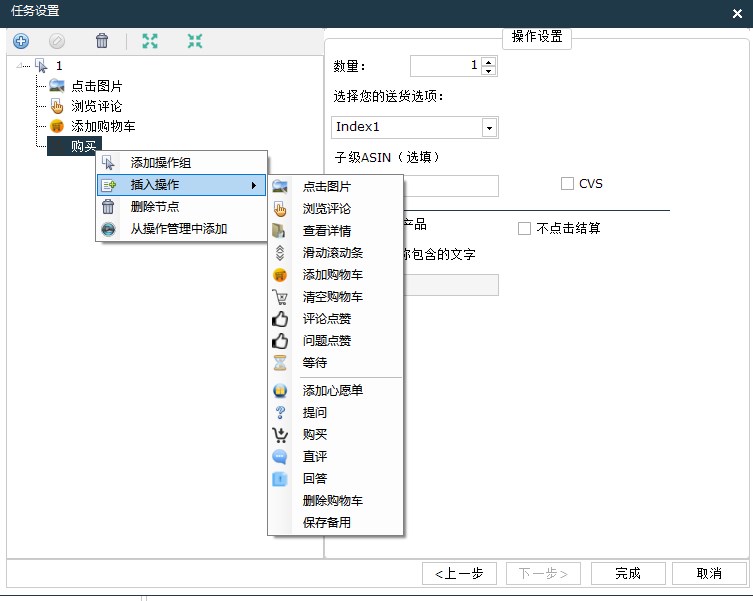753x601 pixels.
Task: Click the blue add (plus) toolbar icon
Action: point(21,41)
